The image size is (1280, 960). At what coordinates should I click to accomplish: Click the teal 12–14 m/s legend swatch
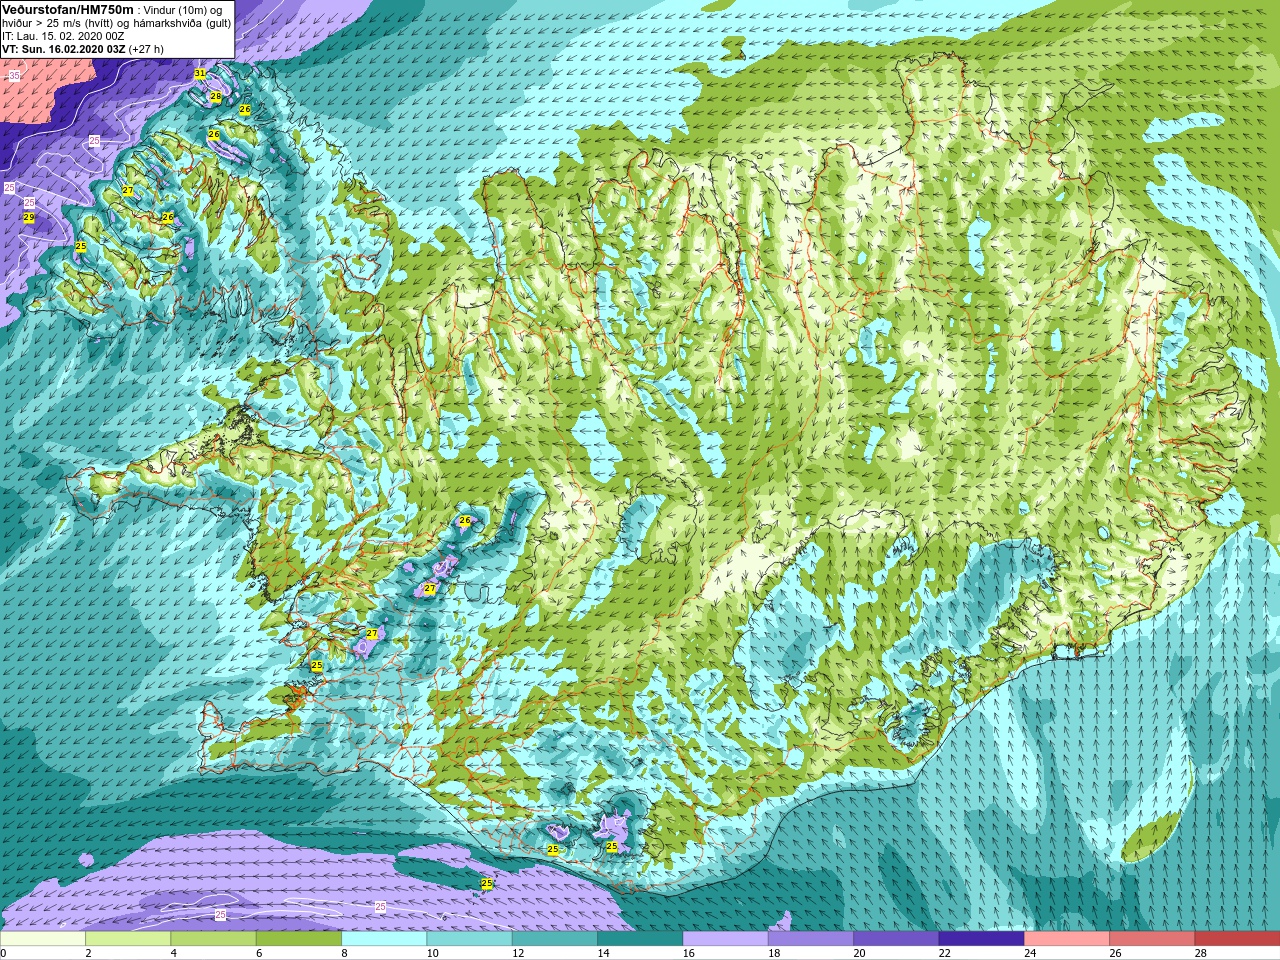554,939
